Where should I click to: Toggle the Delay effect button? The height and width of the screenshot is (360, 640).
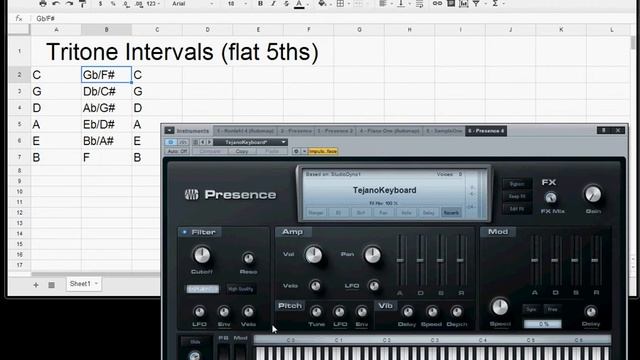[x=428, y=213]
